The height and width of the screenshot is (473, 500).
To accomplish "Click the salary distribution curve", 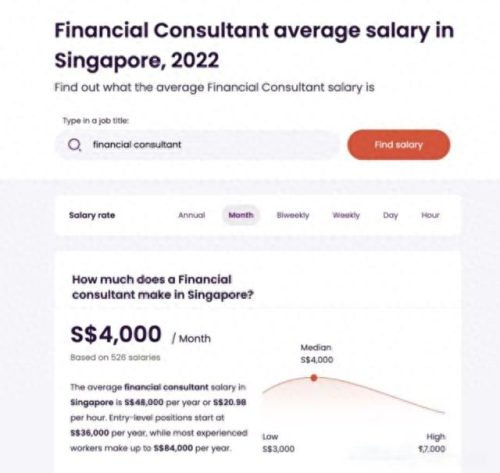I will click(x=354, y=395).
